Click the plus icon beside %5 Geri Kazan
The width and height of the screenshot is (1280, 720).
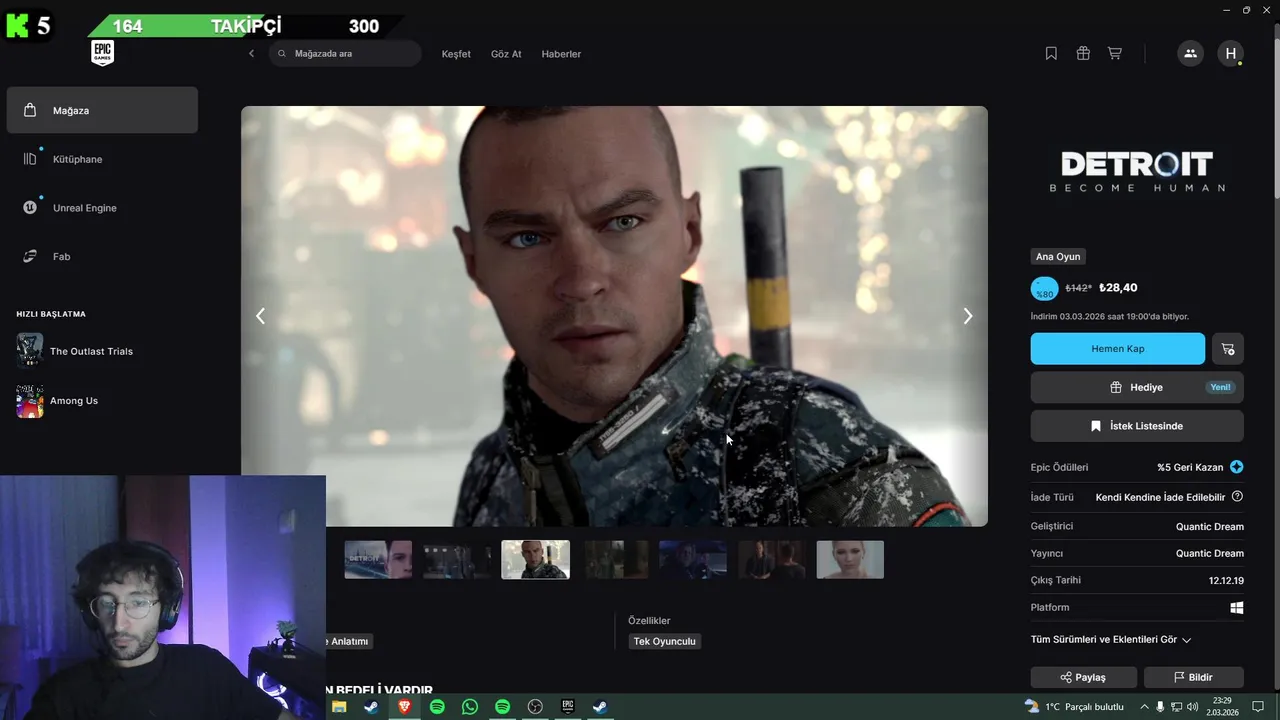(x=1237, y=467)
